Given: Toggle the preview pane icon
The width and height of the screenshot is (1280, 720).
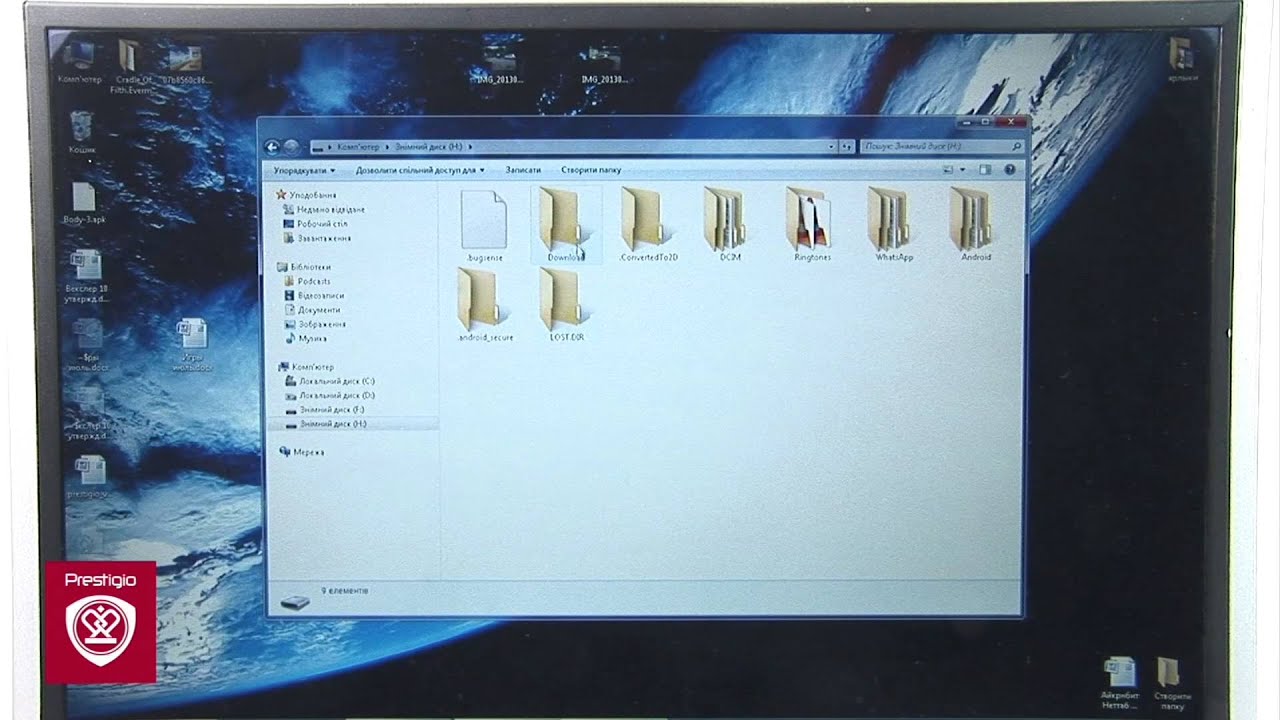Looking at the screenshot, I should pyautogui.click(x=985, y=170).
